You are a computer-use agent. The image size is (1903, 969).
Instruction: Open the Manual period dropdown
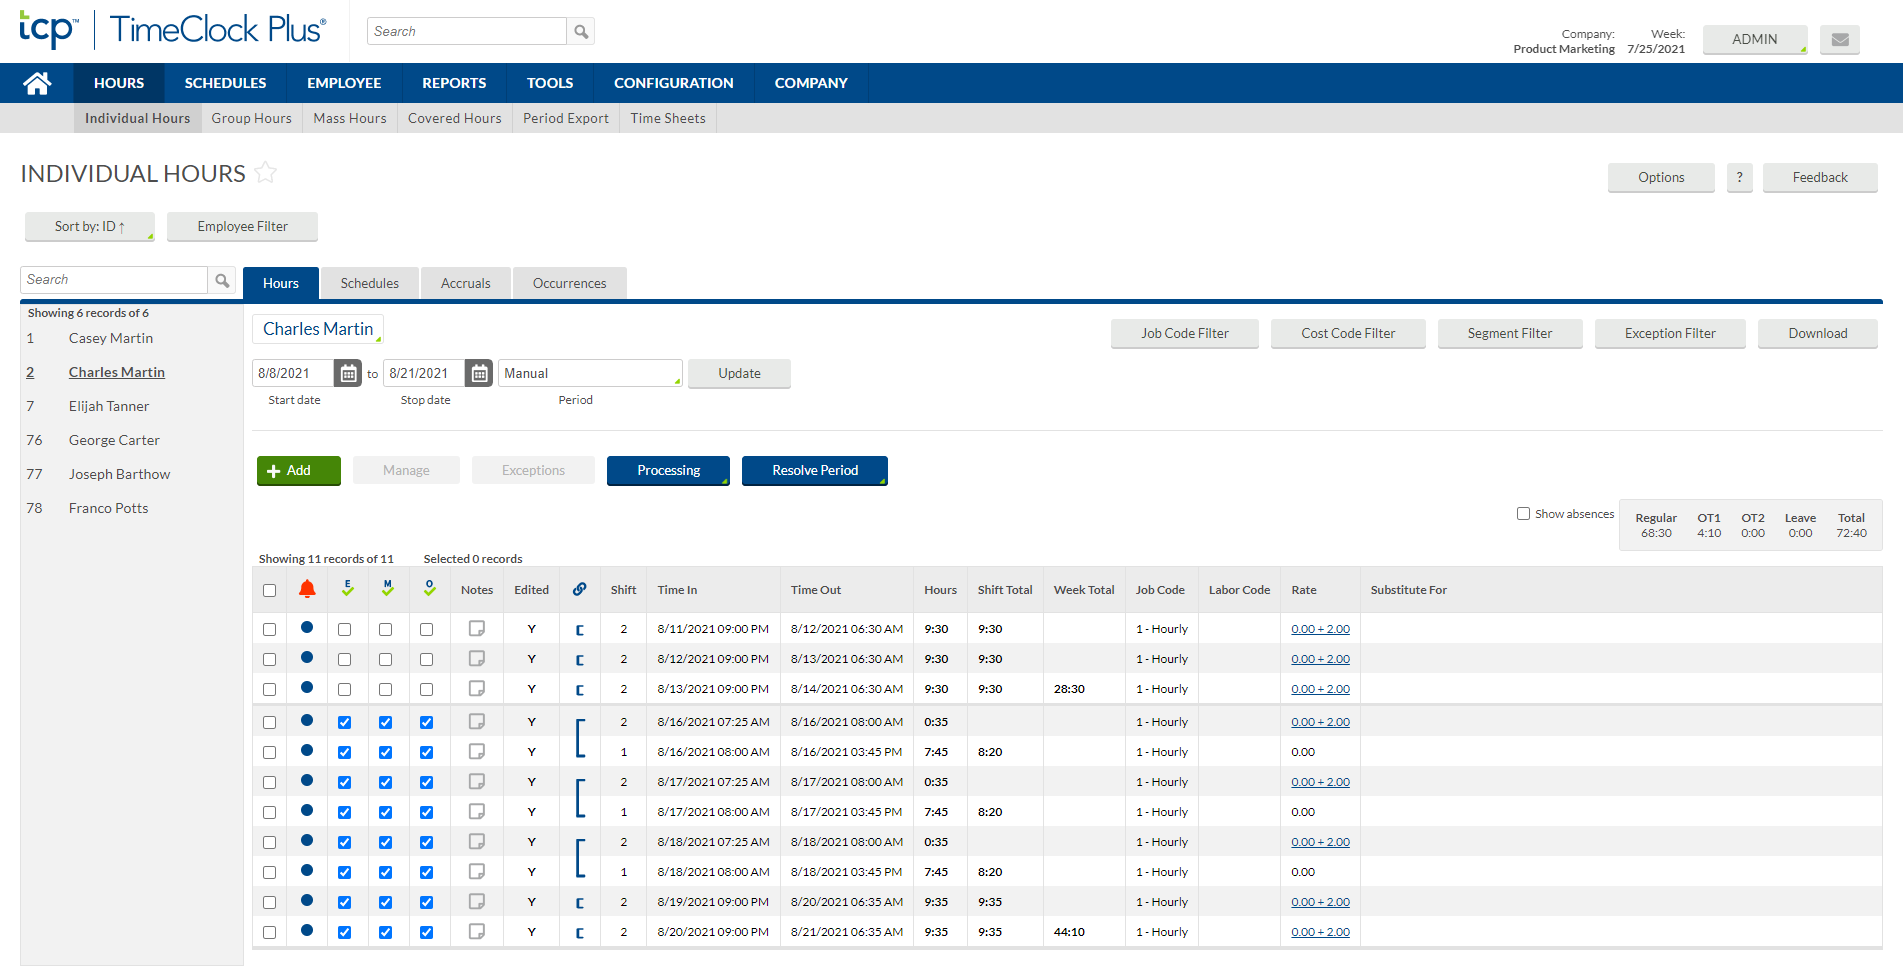[x=590, y=374]
